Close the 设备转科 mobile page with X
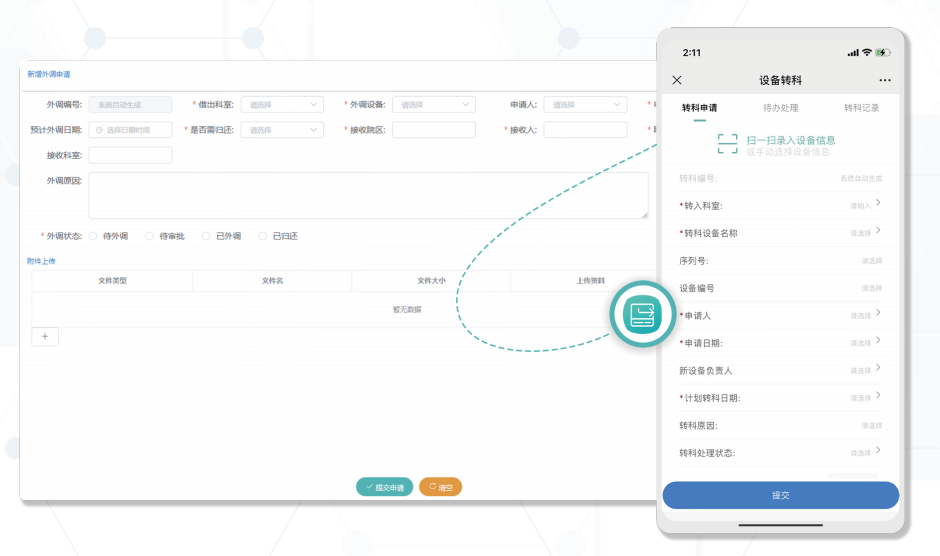This screenshot has height=556, width=940. (677, 80)
